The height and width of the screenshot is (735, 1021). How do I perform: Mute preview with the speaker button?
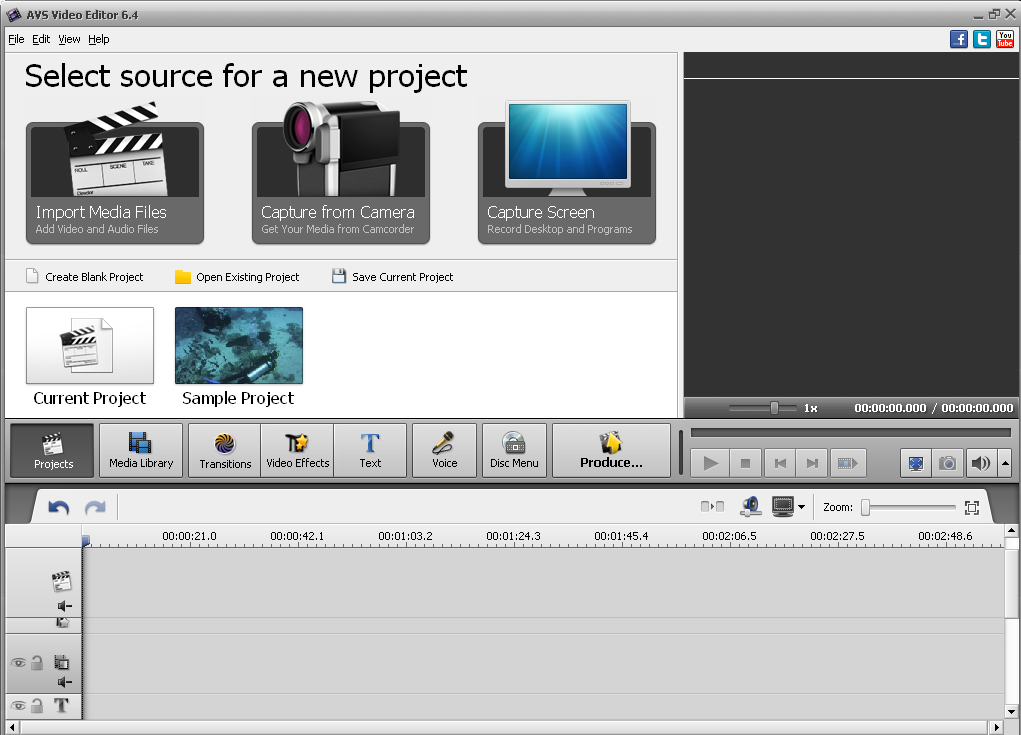tap(981, 464)
